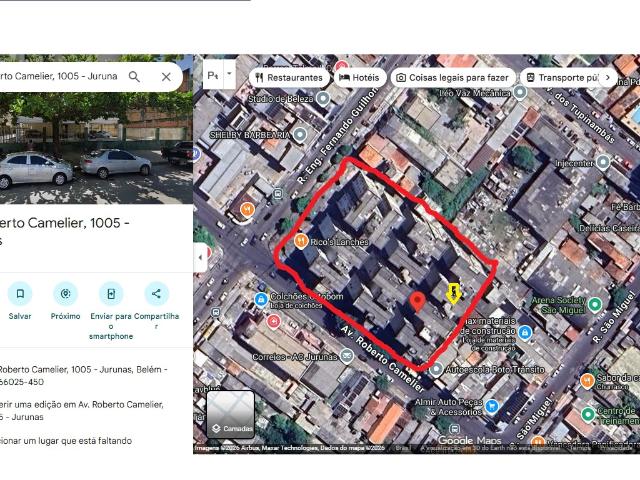Viewport: 640px width, 480px height.
Task: Click the Arena Society São Miguel marker
Action: point(595,304)
